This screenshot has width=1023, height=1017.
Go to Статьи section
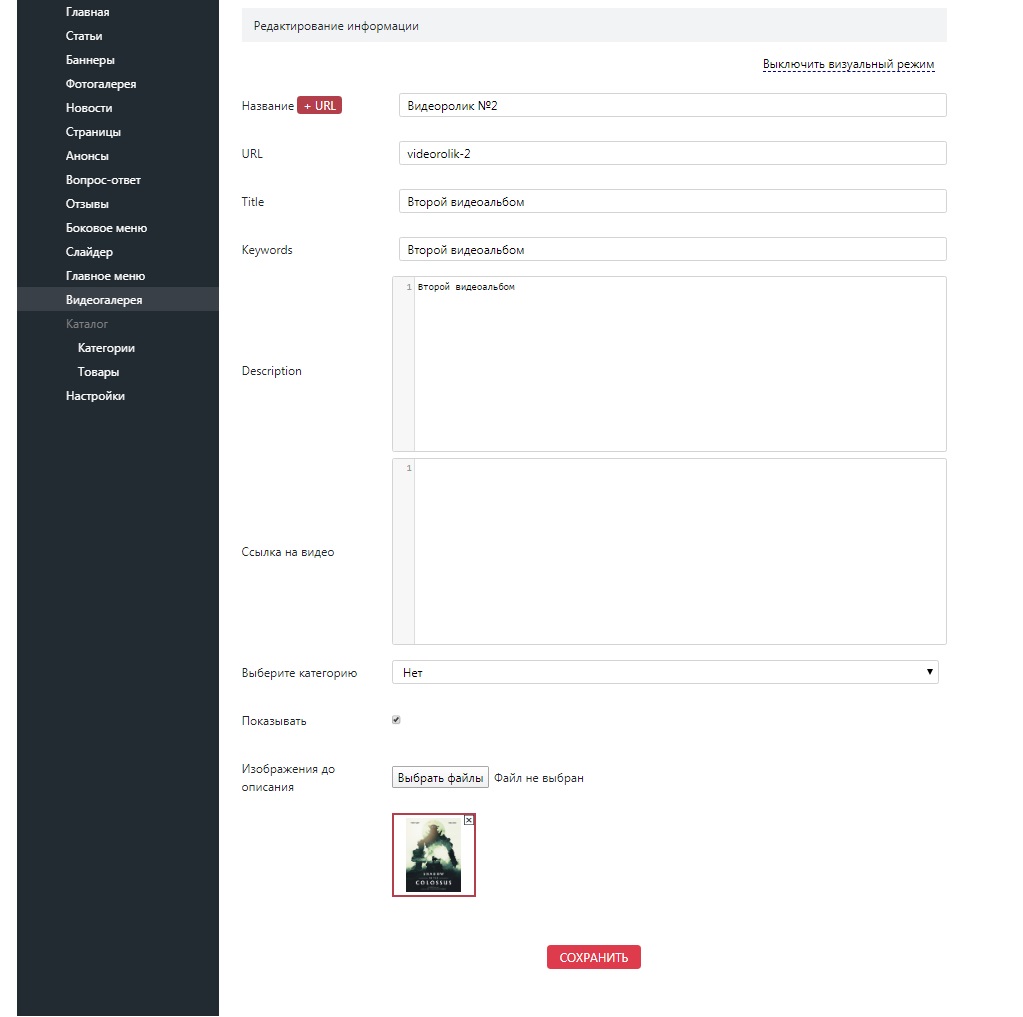point(84,36)
